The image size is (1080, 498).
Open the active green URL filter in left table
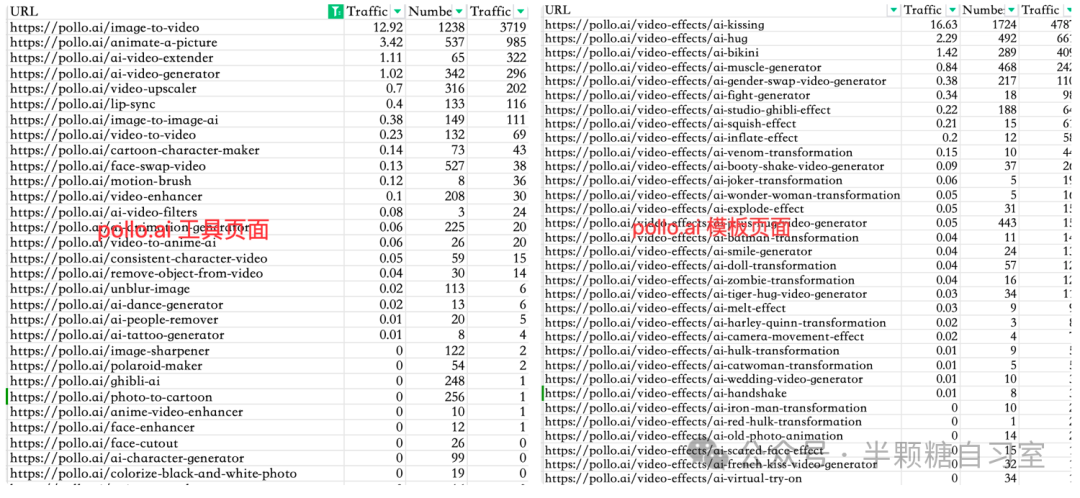(335, 11)
